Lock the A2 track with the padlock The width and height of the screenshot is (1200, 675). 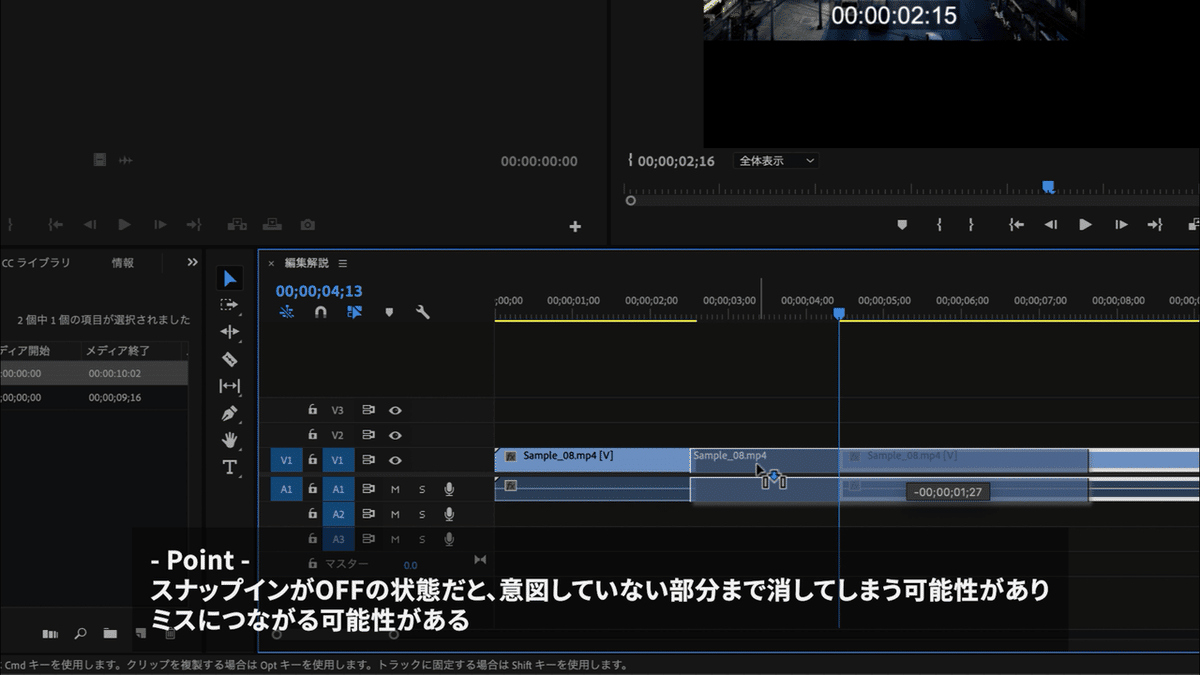click(312, 515)
